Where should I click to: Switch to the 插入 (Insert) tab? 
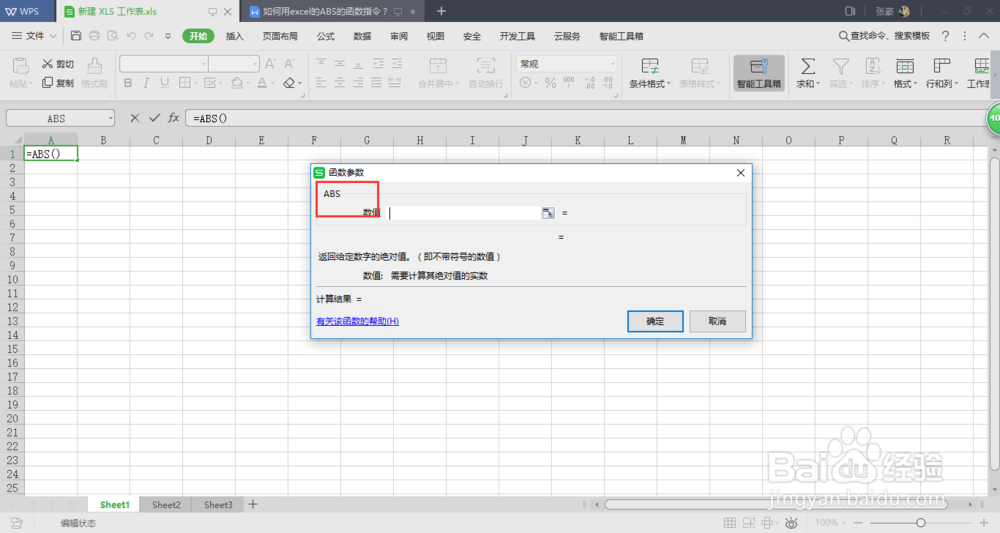pyautogui.click(x=235, y=36)
